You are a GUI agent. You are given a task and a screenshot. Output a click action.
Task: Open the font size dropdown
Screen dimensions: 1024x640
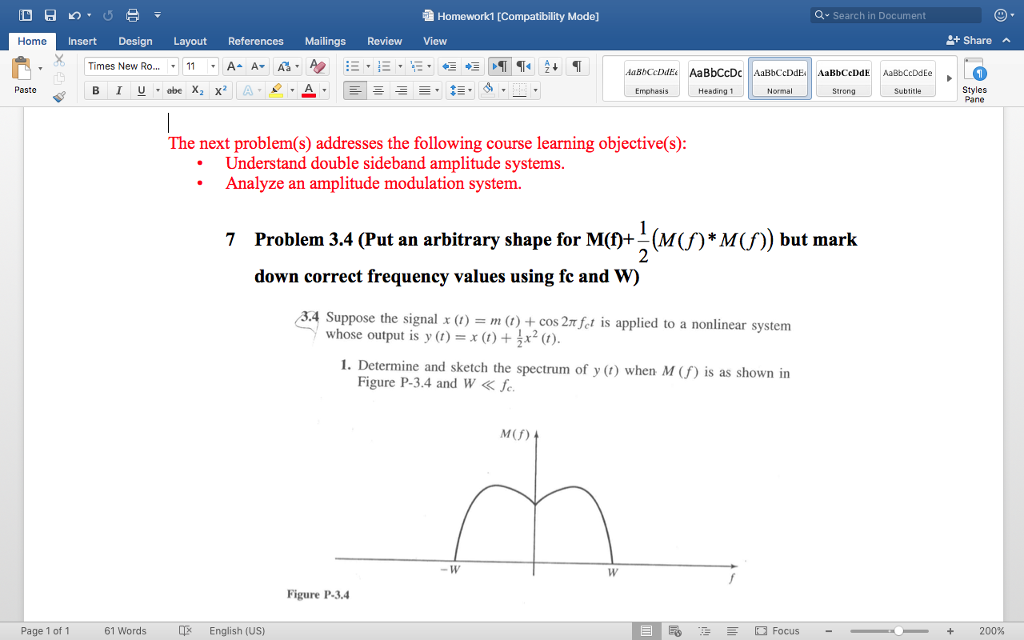pos(213,67)
